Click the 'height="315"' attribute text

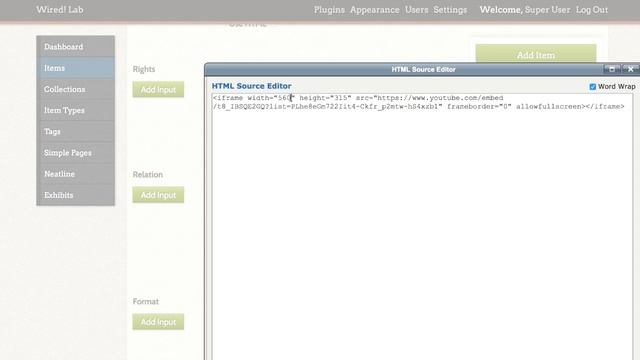pos(325,98)
